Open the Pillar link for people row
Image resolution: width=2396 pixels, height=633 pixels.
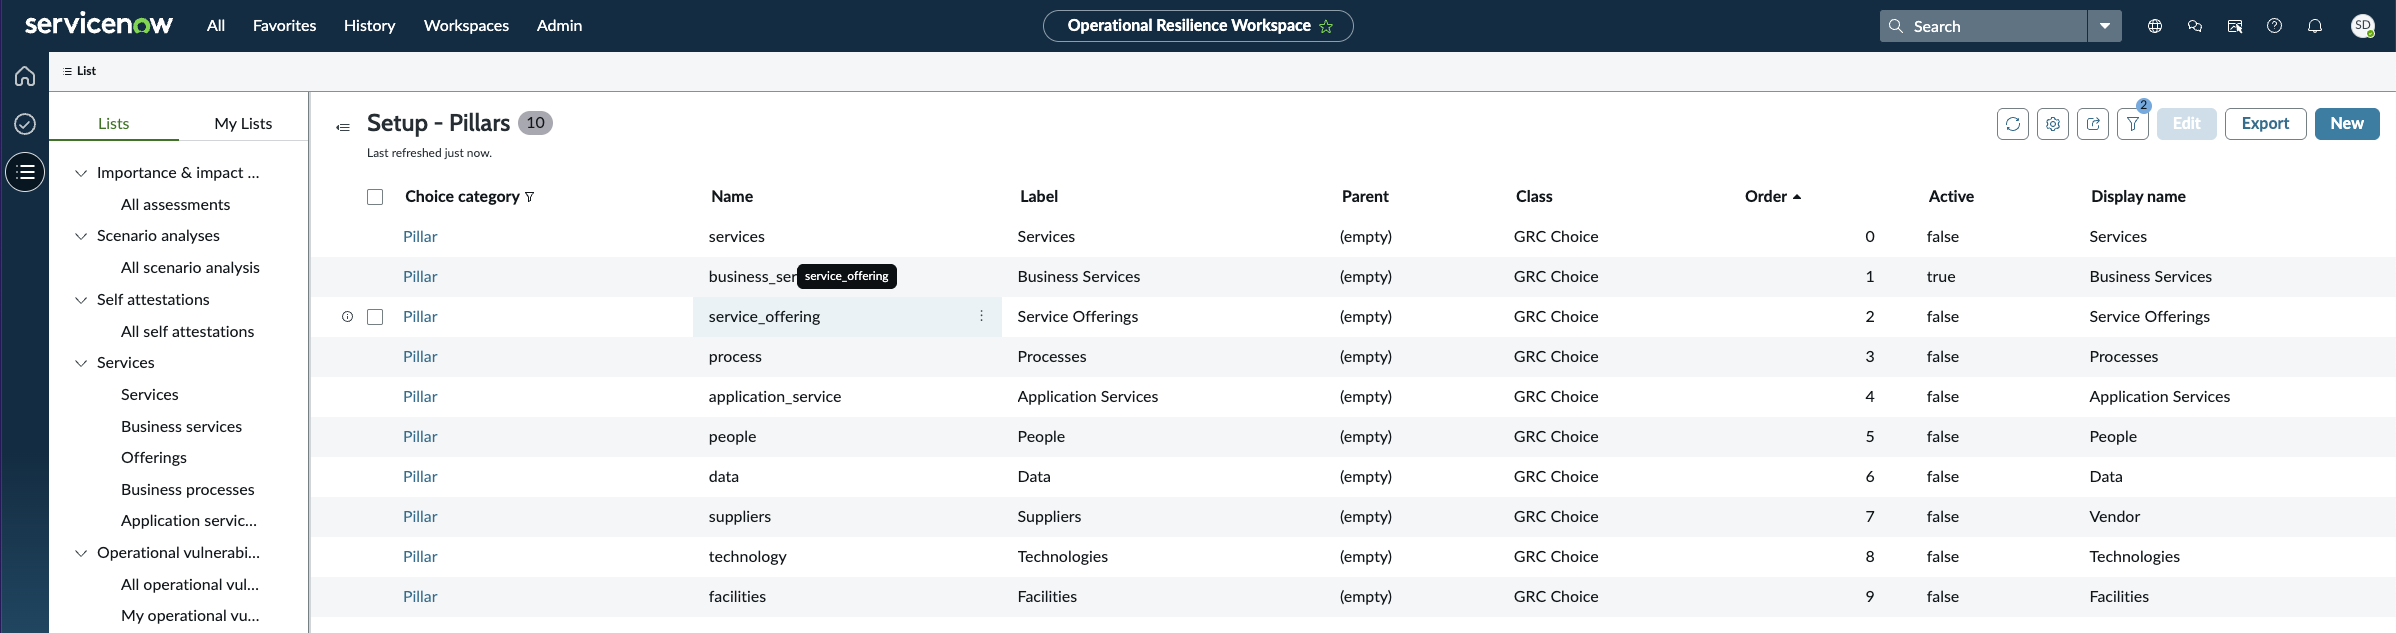420,437
